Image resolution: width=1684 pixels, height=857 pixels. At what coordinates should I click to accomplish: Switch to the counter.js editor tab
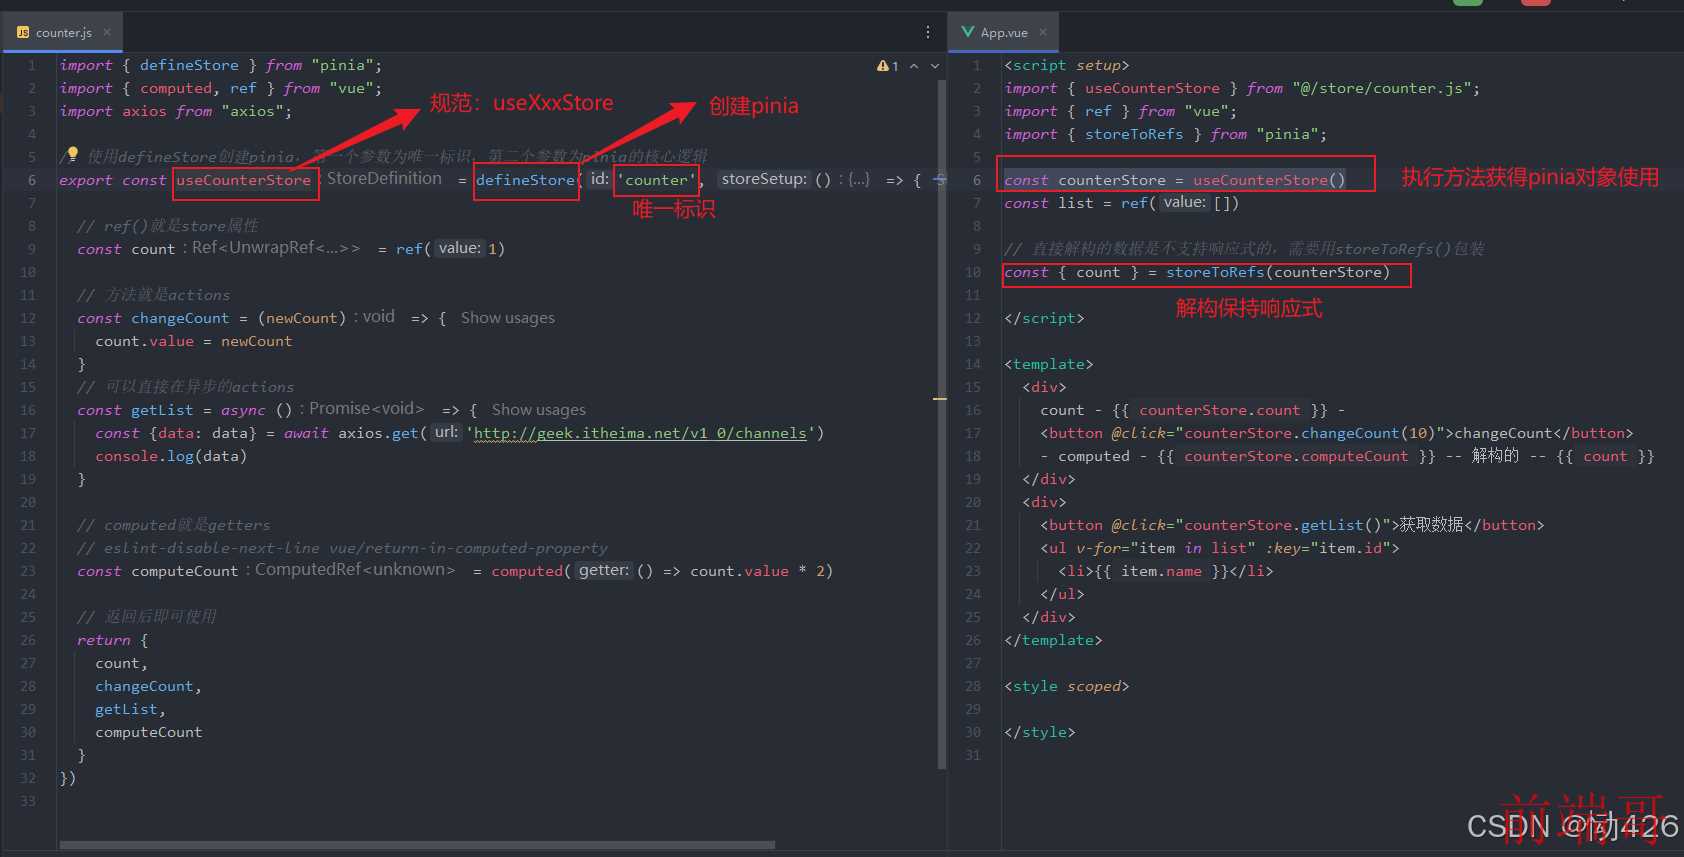(62, 32)
